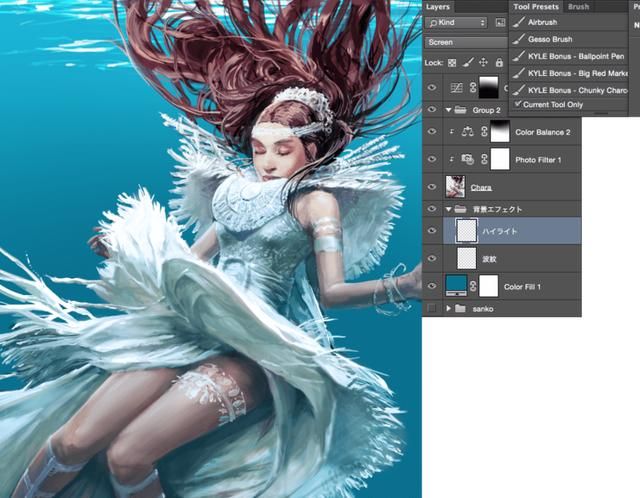The image size is (640, 498).
Task: Click the Color Balance 2 mask thumbnail
Action: pyautogui.click(x=500, y=132)
